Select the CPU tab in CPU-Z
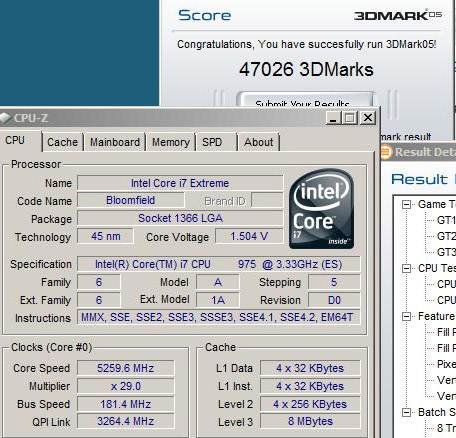 tap(20, 141)
